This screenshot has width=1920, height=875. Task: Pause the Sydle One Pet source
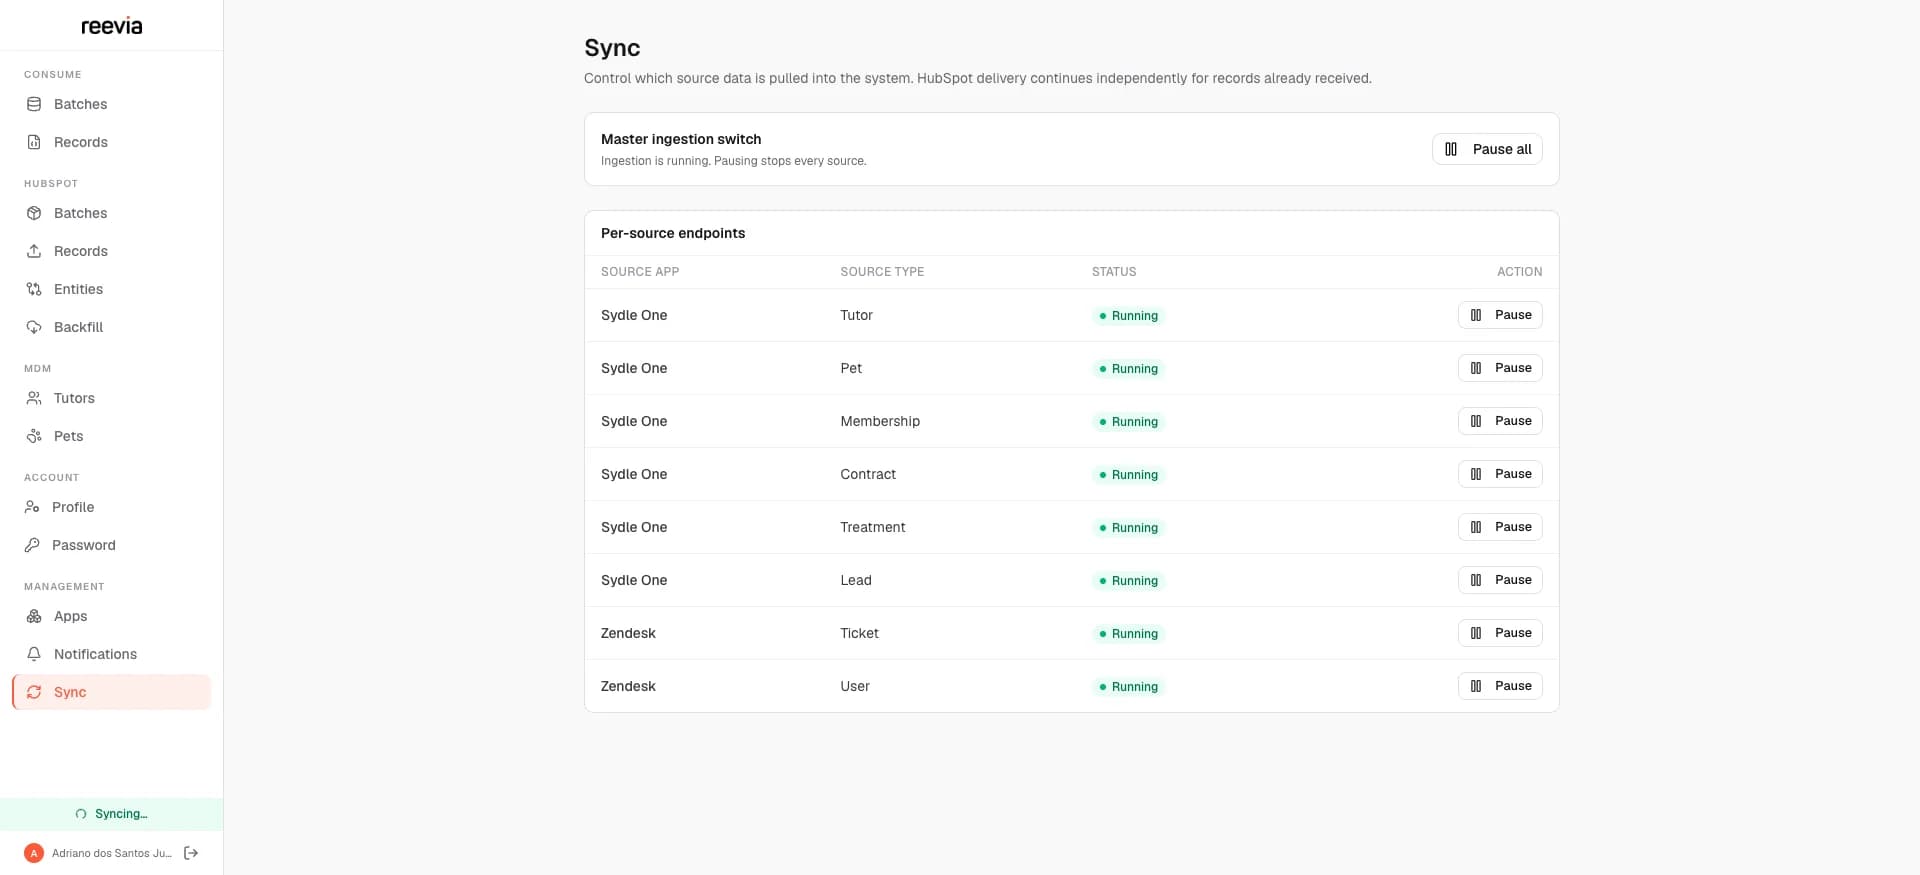[x=1500, y=368]
